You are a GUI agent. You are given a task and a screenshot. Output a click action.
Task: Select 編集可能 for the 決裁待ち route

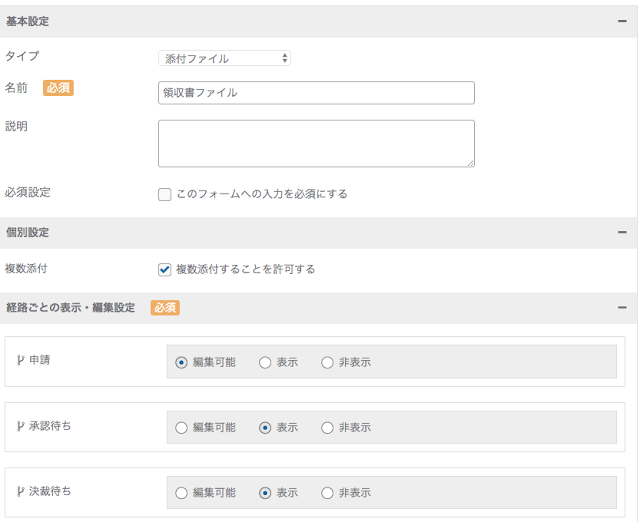(x=181, y=493)
